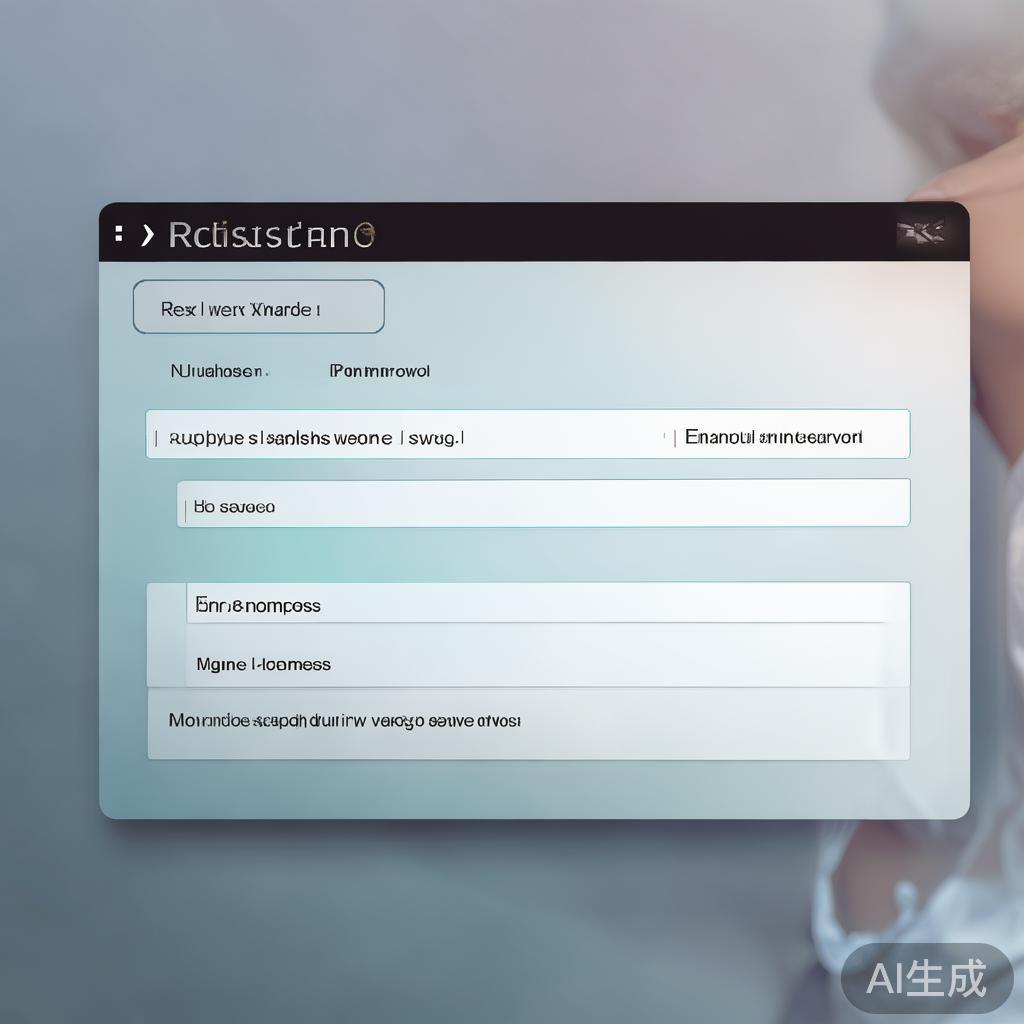Switch to the NJuahosen tab
1024x1024 pixels.
coord(219,372)
